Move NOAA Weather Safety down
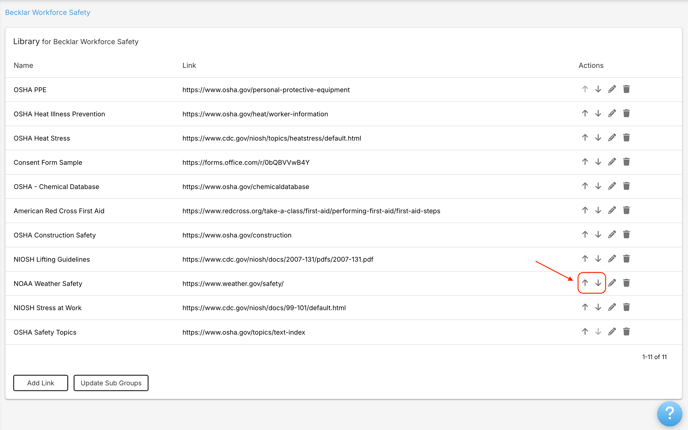 (x=598, y=283)
